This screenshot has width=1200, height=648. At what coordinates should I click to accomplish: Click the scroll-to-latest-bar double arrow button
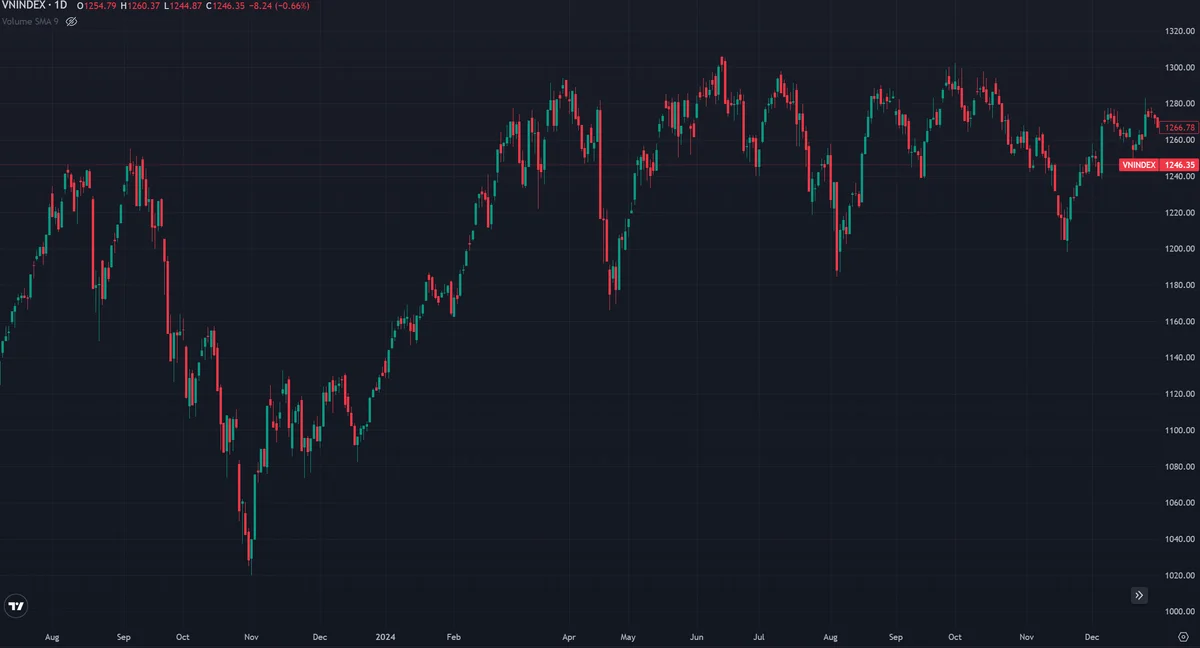click(x=1139, y=595)
